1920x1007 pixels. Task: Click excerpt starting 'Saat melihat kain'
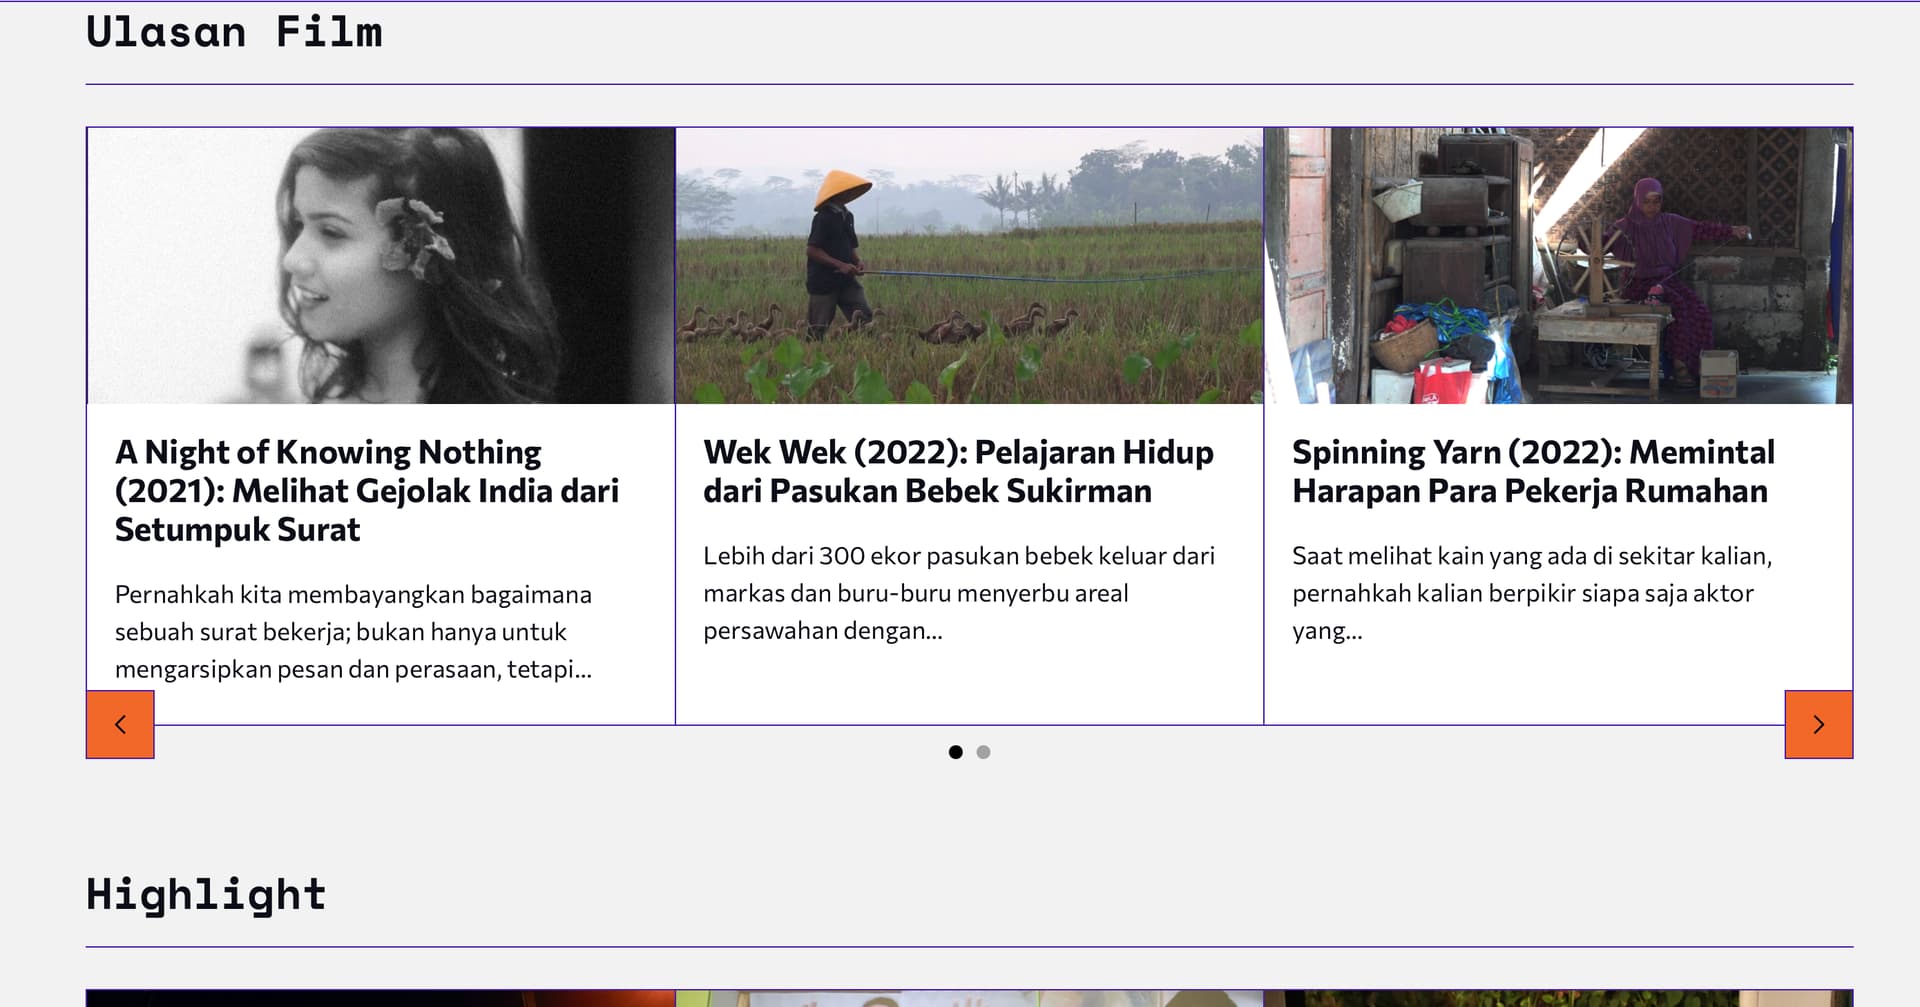[1532, 593]
